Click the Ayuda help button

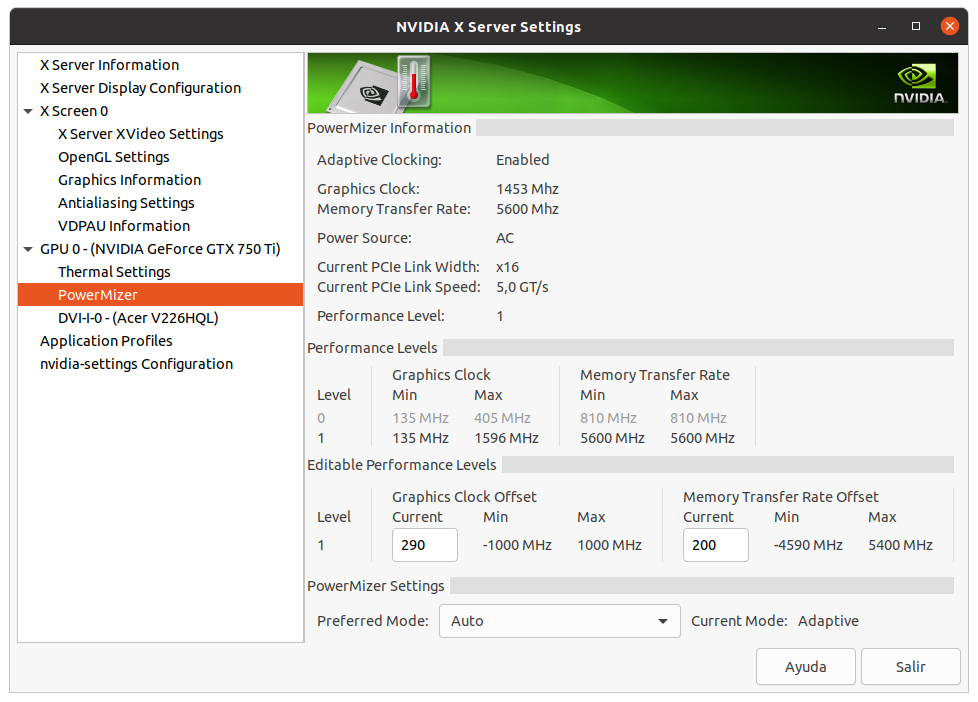coord(805,666)
